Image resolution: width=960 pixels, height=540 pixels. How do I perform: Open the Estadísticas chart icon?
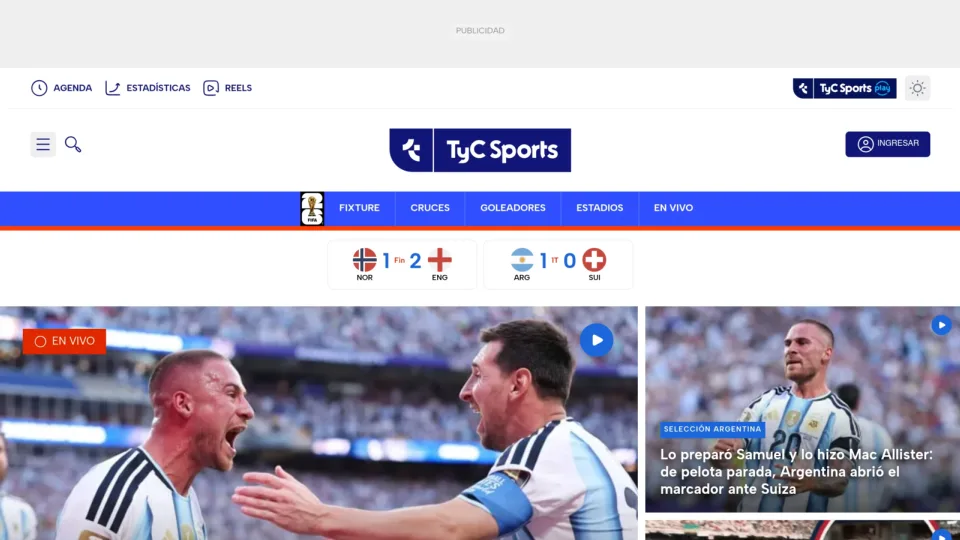(x=113, y=88)
